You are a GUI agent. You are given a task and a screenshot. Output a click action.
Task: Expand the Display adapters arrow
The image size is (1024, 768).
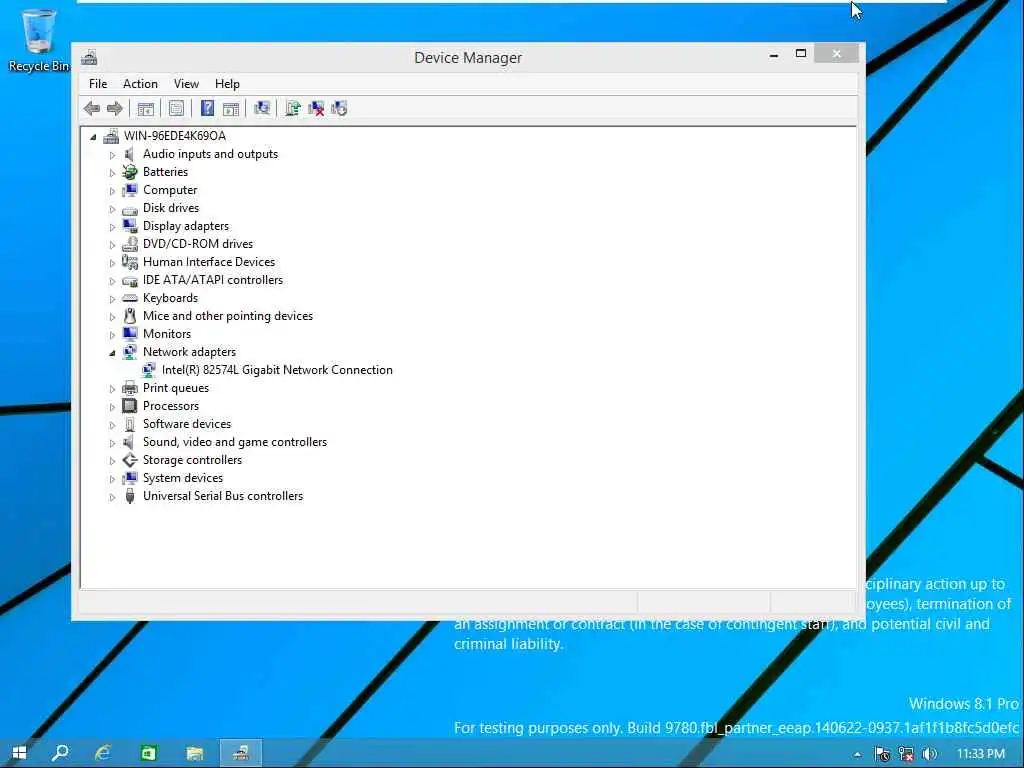coord(112,227)
